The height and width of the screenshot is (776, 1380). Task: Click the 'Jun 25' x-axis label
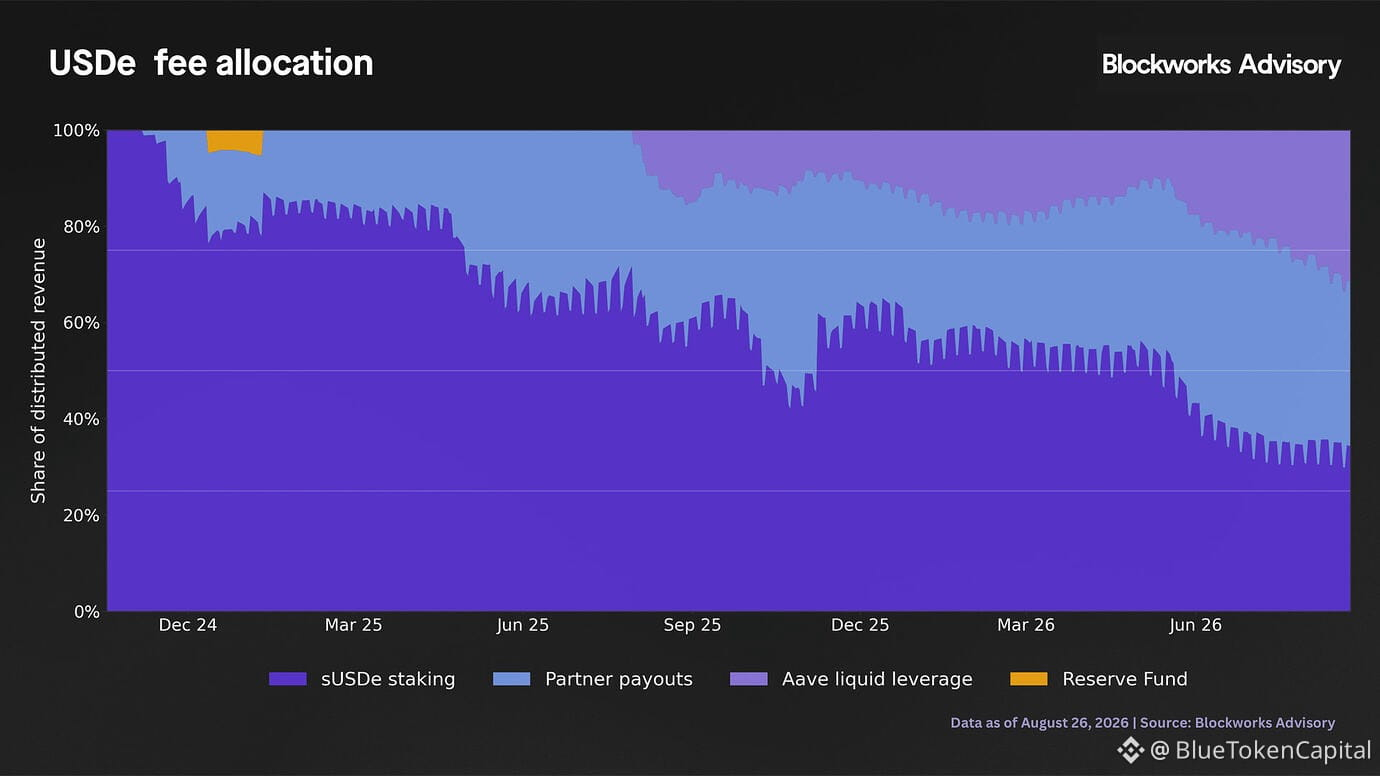coord(523,625)
